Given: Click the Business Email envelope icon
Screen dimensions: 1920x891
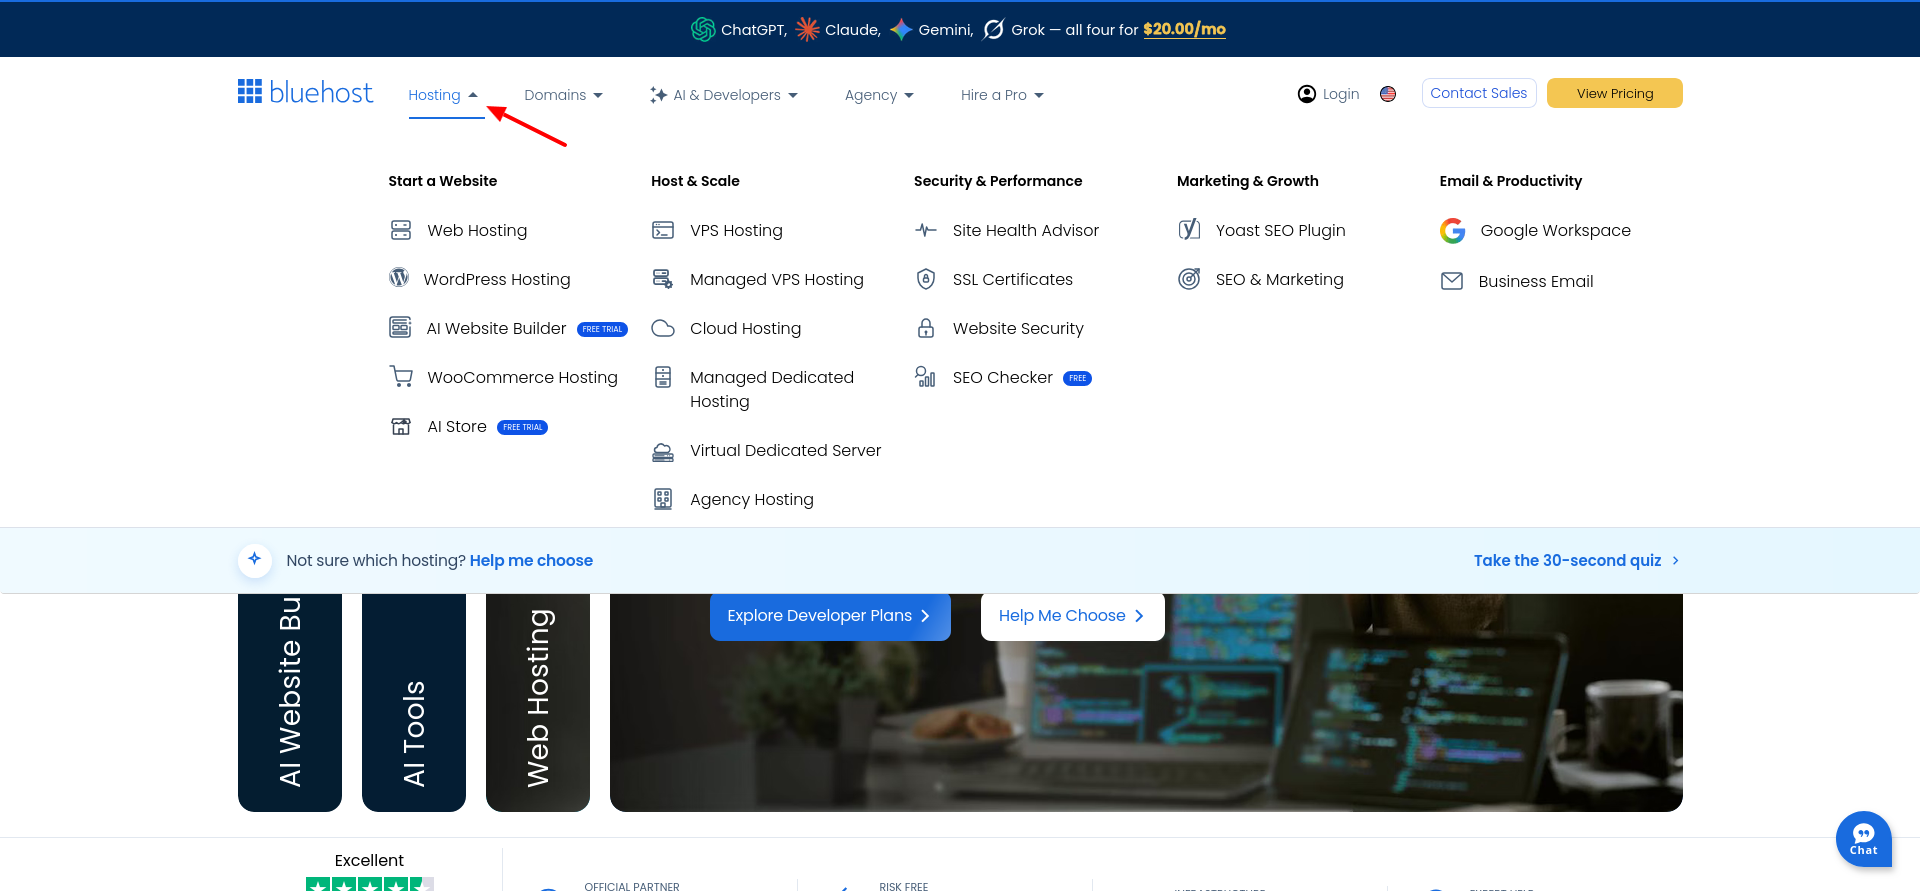Looking at the screenshot, I should (1452, 281).
